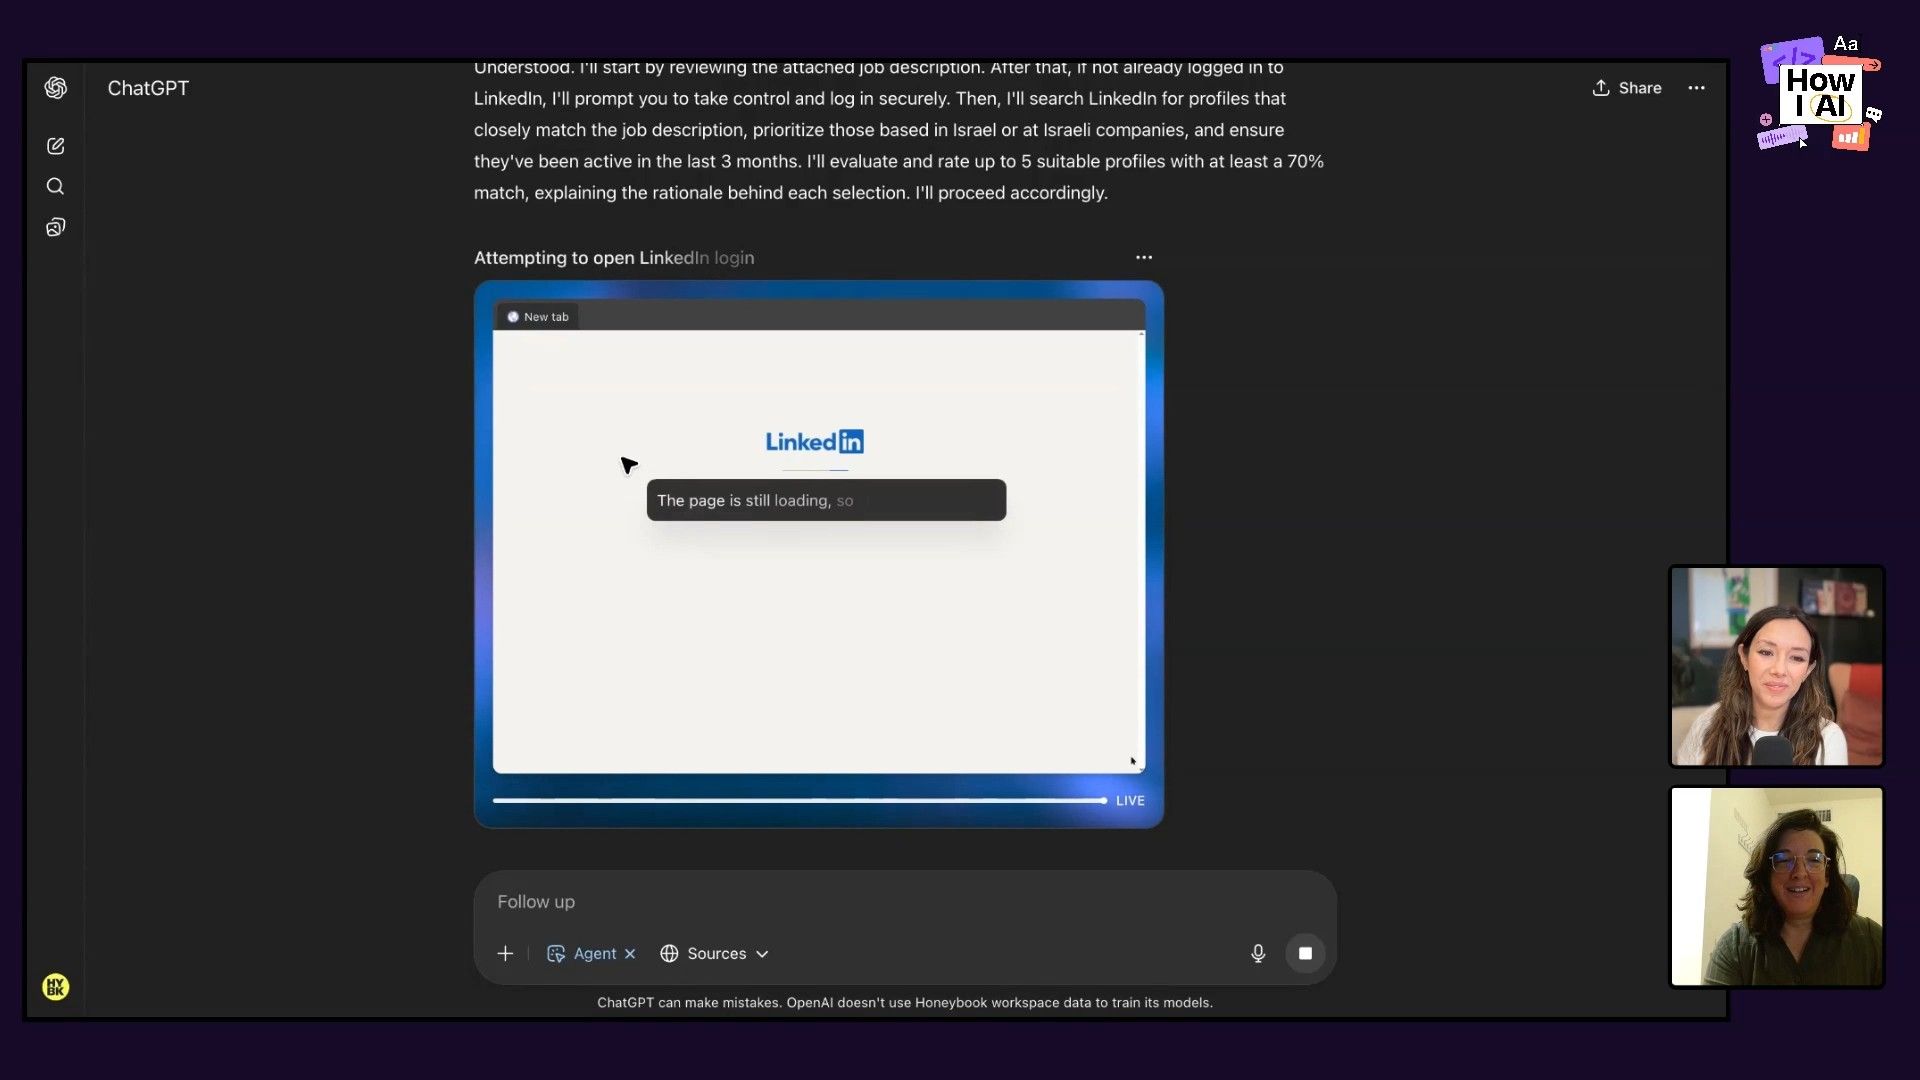This screenshot has height=1080, width=1920.
Task: Click the 'The page is still loading' tooltip
Action: click(x=826, y=500)
